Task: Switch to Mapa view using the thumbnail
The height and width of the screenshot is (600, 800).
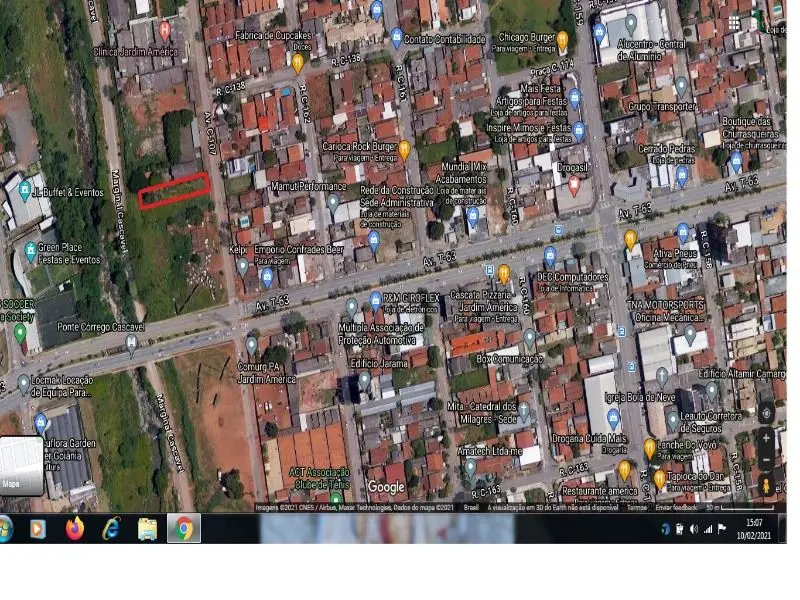Action: point(22,467)
